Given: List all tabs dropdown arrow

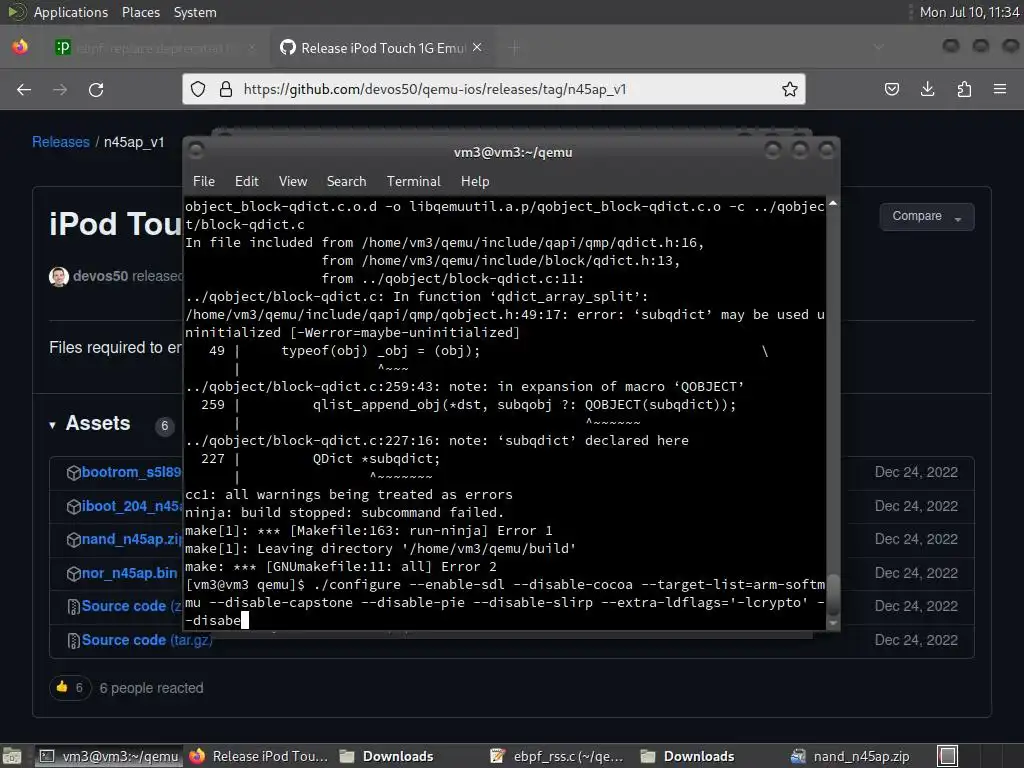Looking at the screenshot, I should 878,48.
